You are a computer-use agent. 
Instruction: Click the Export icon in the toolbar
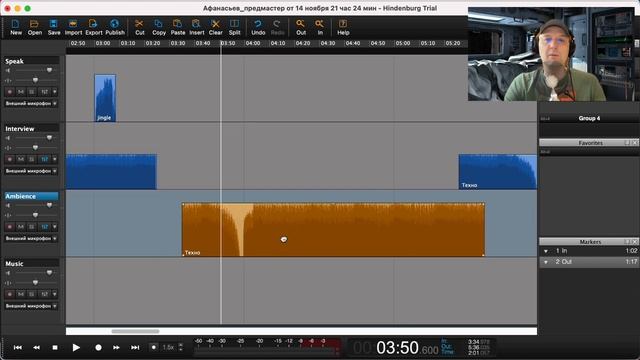pyautogui.click(x=93, y=27)
